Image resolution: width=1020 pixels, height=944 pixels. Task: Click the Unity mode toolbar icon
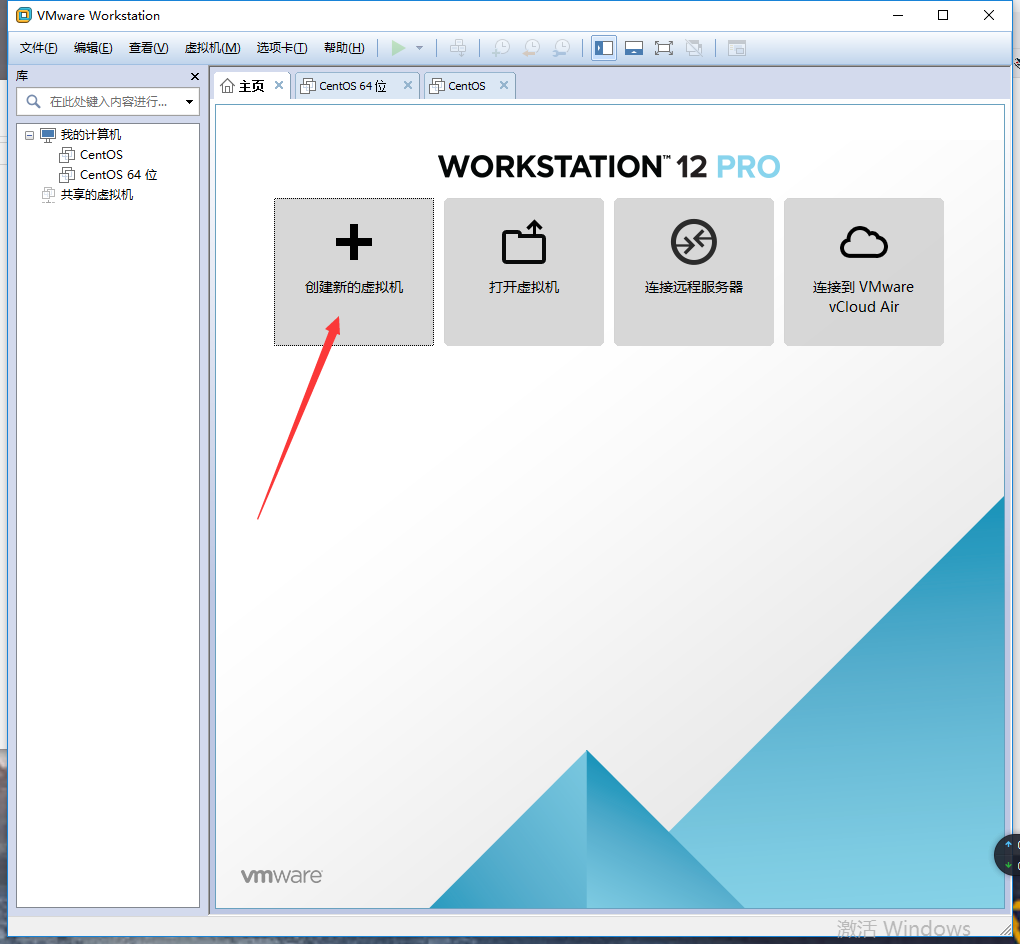tap(694, 48)
